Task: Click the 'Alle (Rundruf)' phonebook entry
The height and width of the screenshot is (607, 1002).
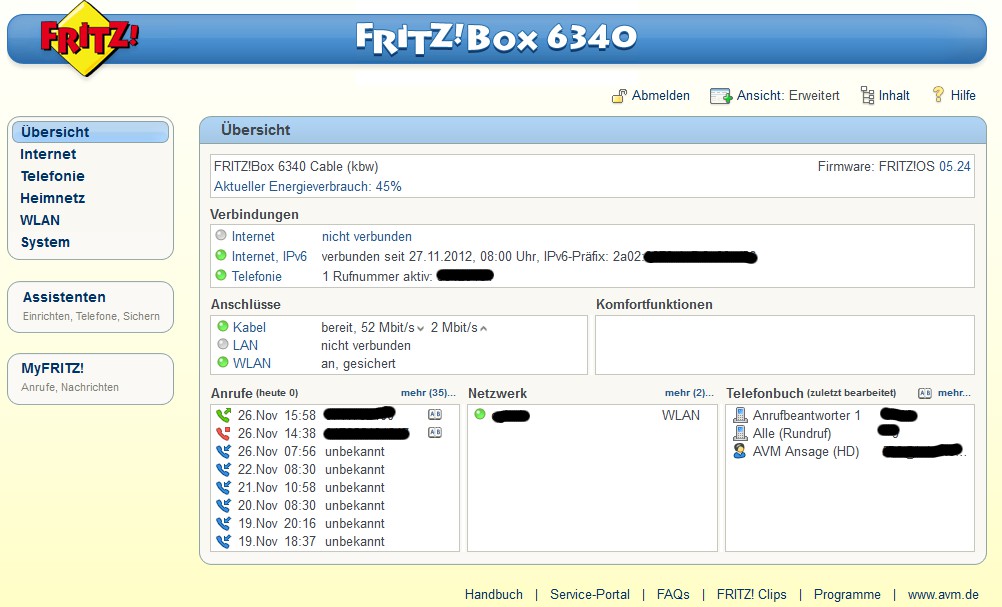Action: click(792, 433)
